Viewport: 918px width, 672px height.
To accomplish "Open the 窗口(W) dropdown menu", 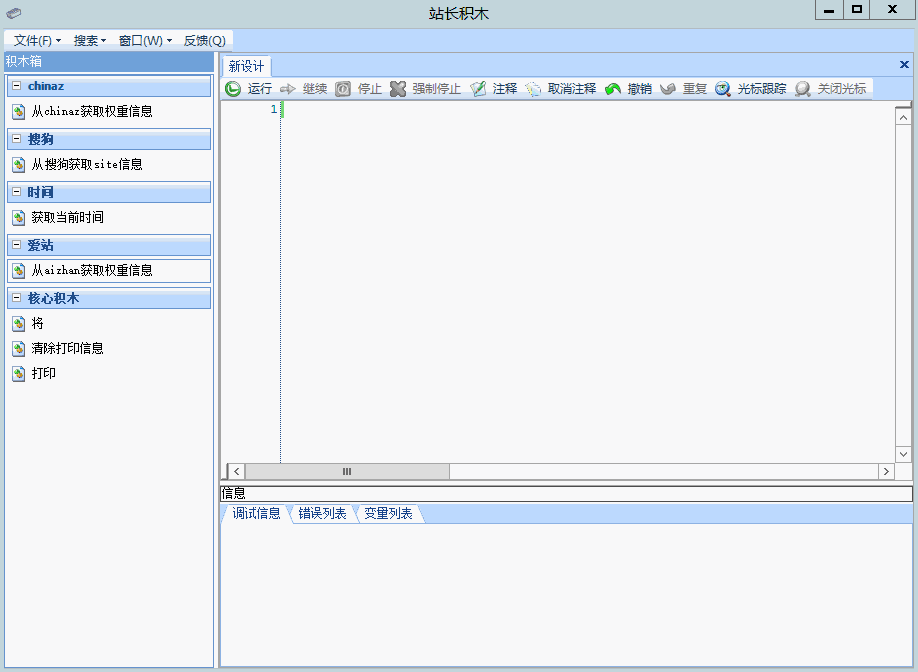I will [145, 41].
